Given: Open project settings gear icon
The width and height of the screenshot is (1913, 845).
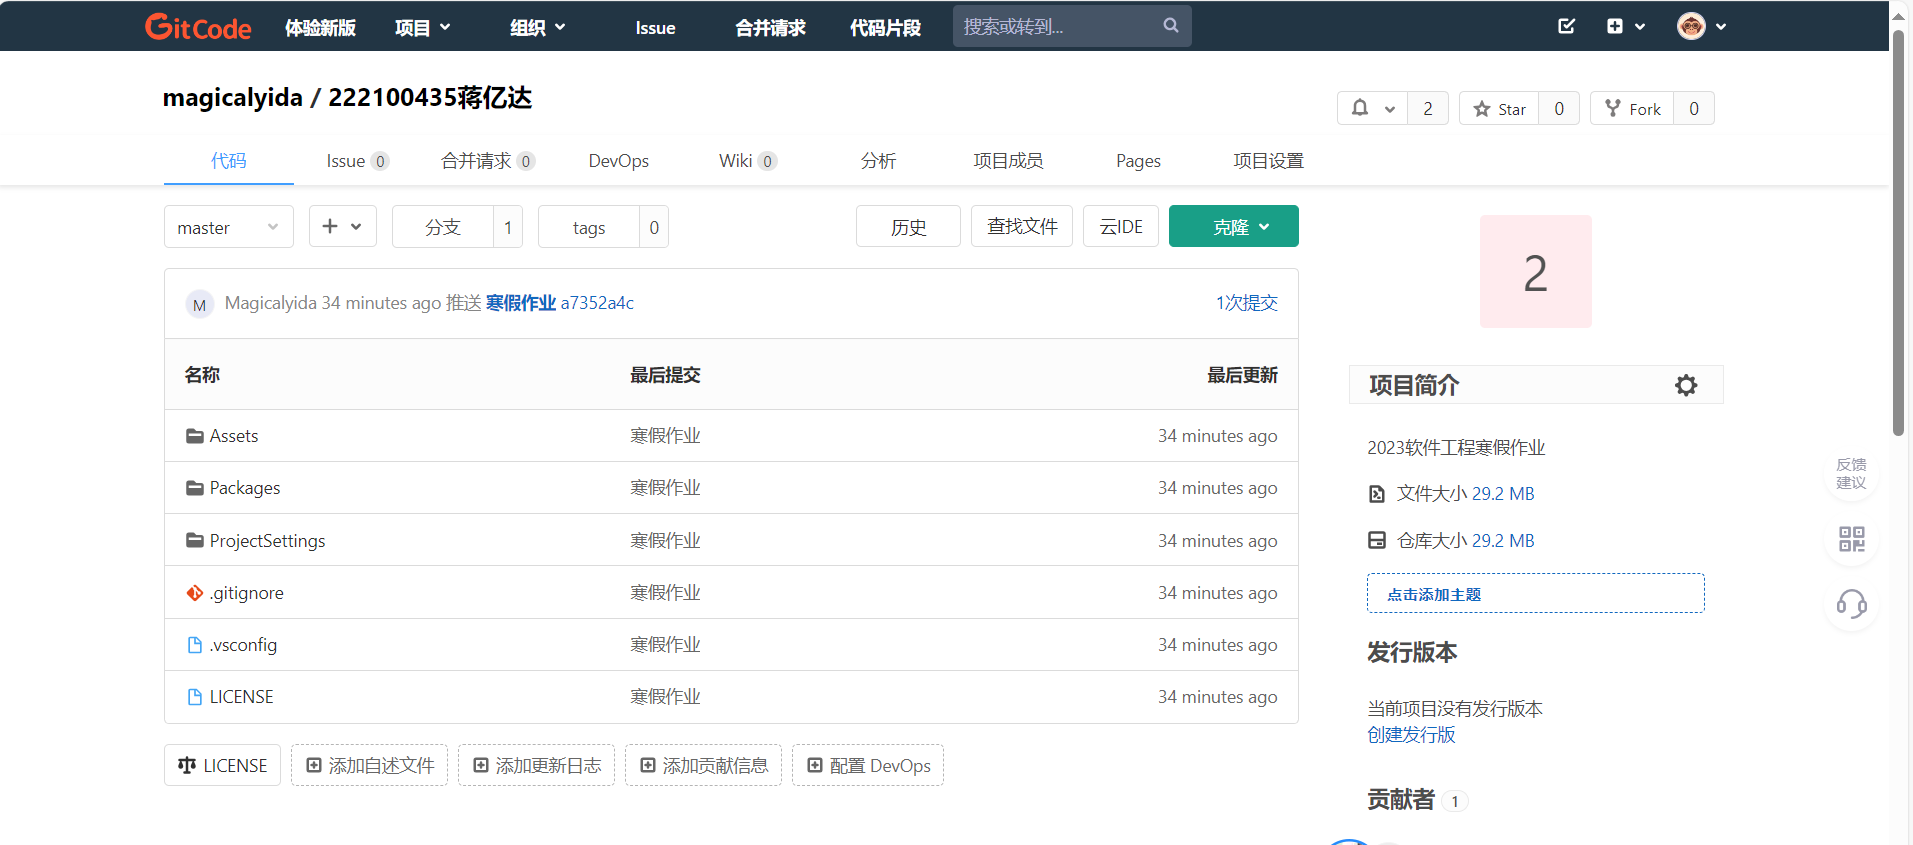Looking at the screenshot, I should (1686, 385).
